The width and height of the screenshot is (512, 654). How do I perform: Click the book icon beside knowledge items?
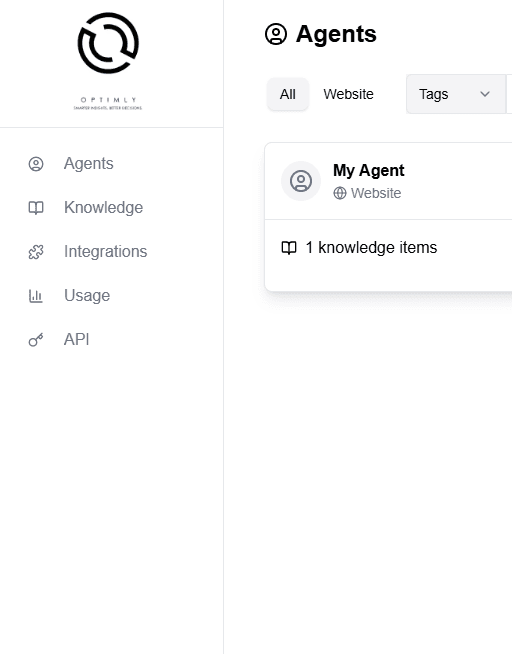[289, 248]
